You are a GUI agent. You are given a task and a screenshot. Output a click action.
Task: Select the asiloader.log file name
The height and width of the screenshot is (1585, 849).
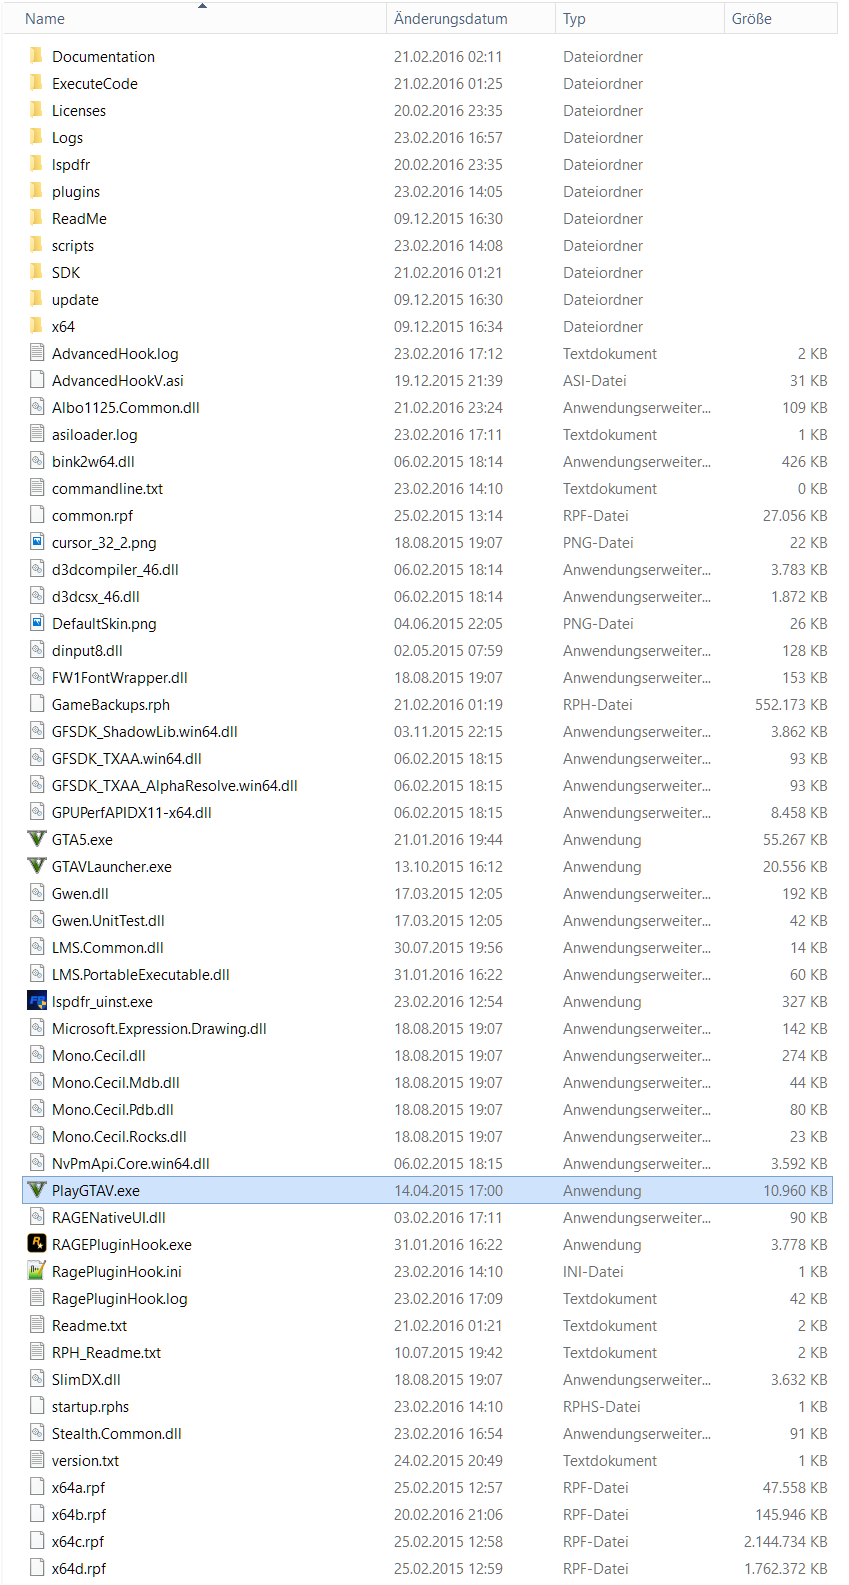(x=95, y=435)
